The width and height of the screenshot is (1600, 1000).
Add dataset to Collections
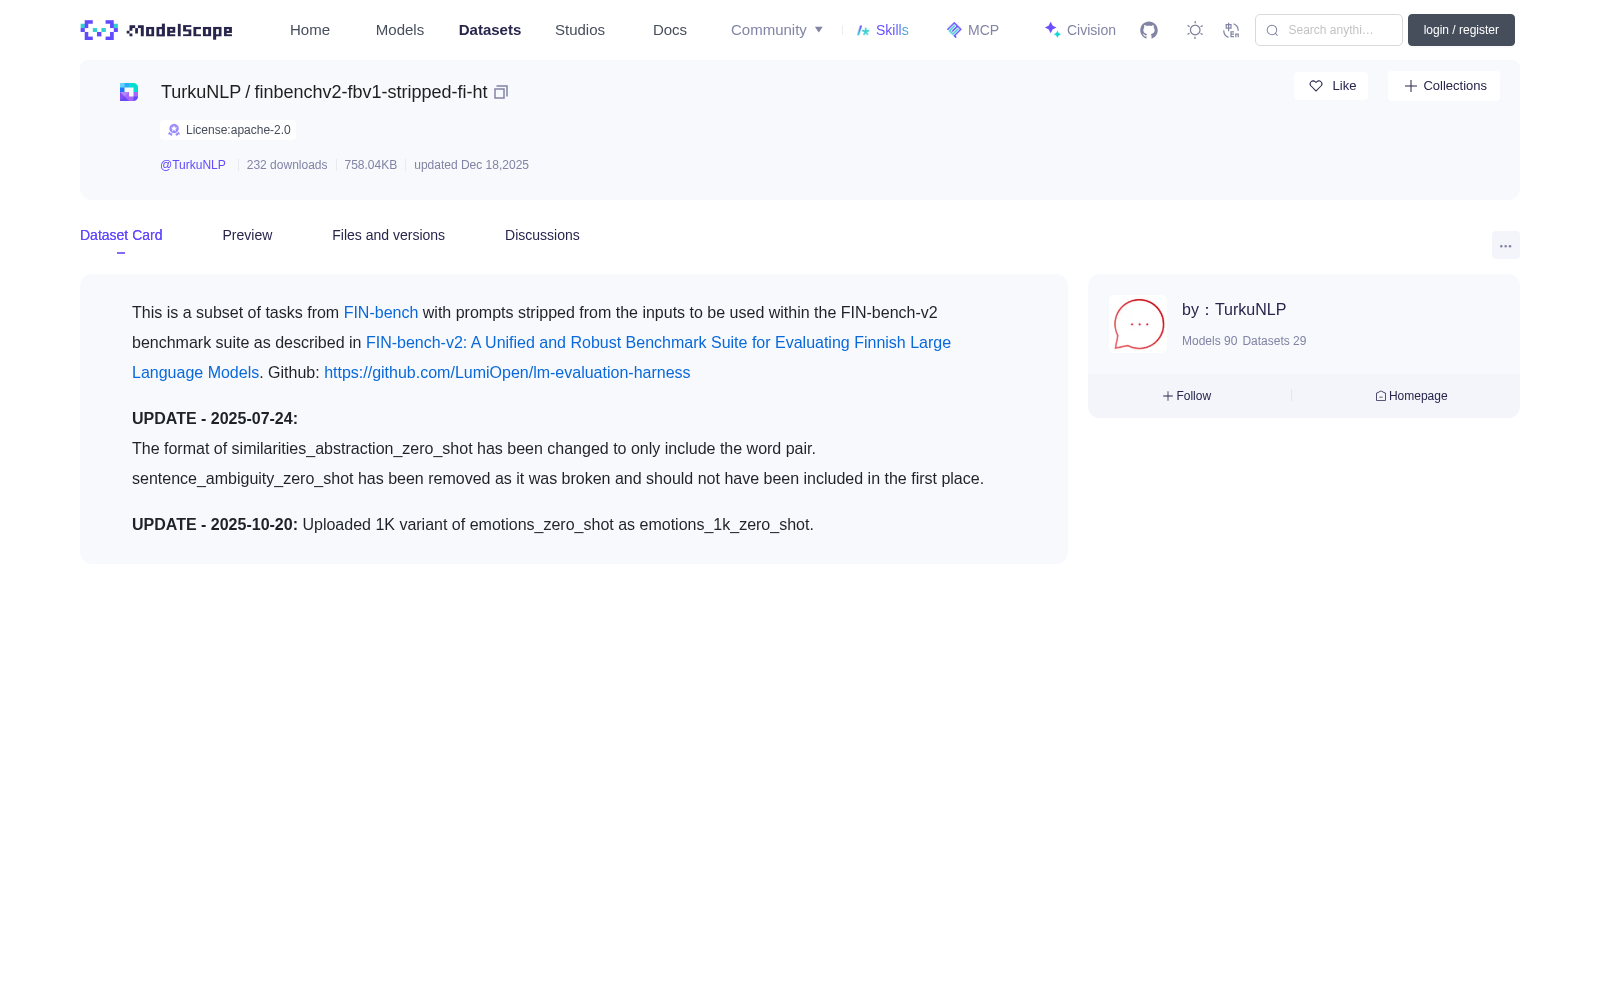pyautogui.click(x=1444, y=86)
